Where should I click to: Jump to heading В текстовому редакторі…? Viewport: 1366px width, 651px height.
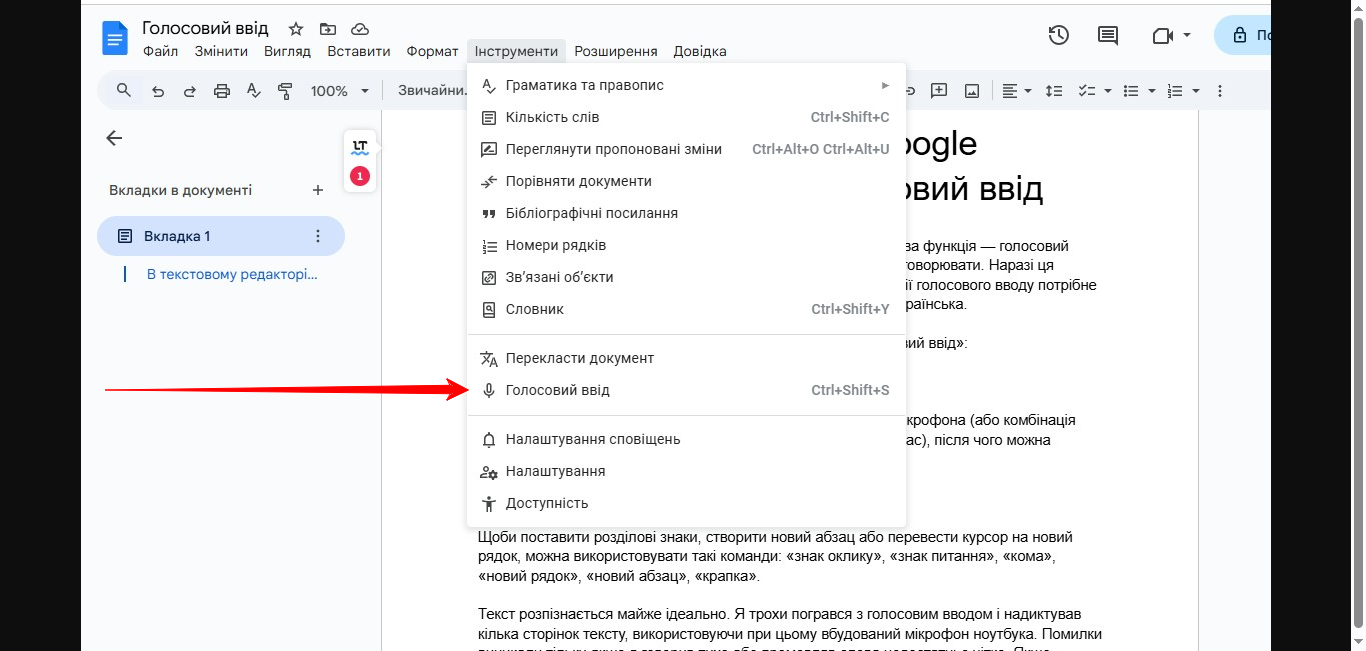pos(232,274)
